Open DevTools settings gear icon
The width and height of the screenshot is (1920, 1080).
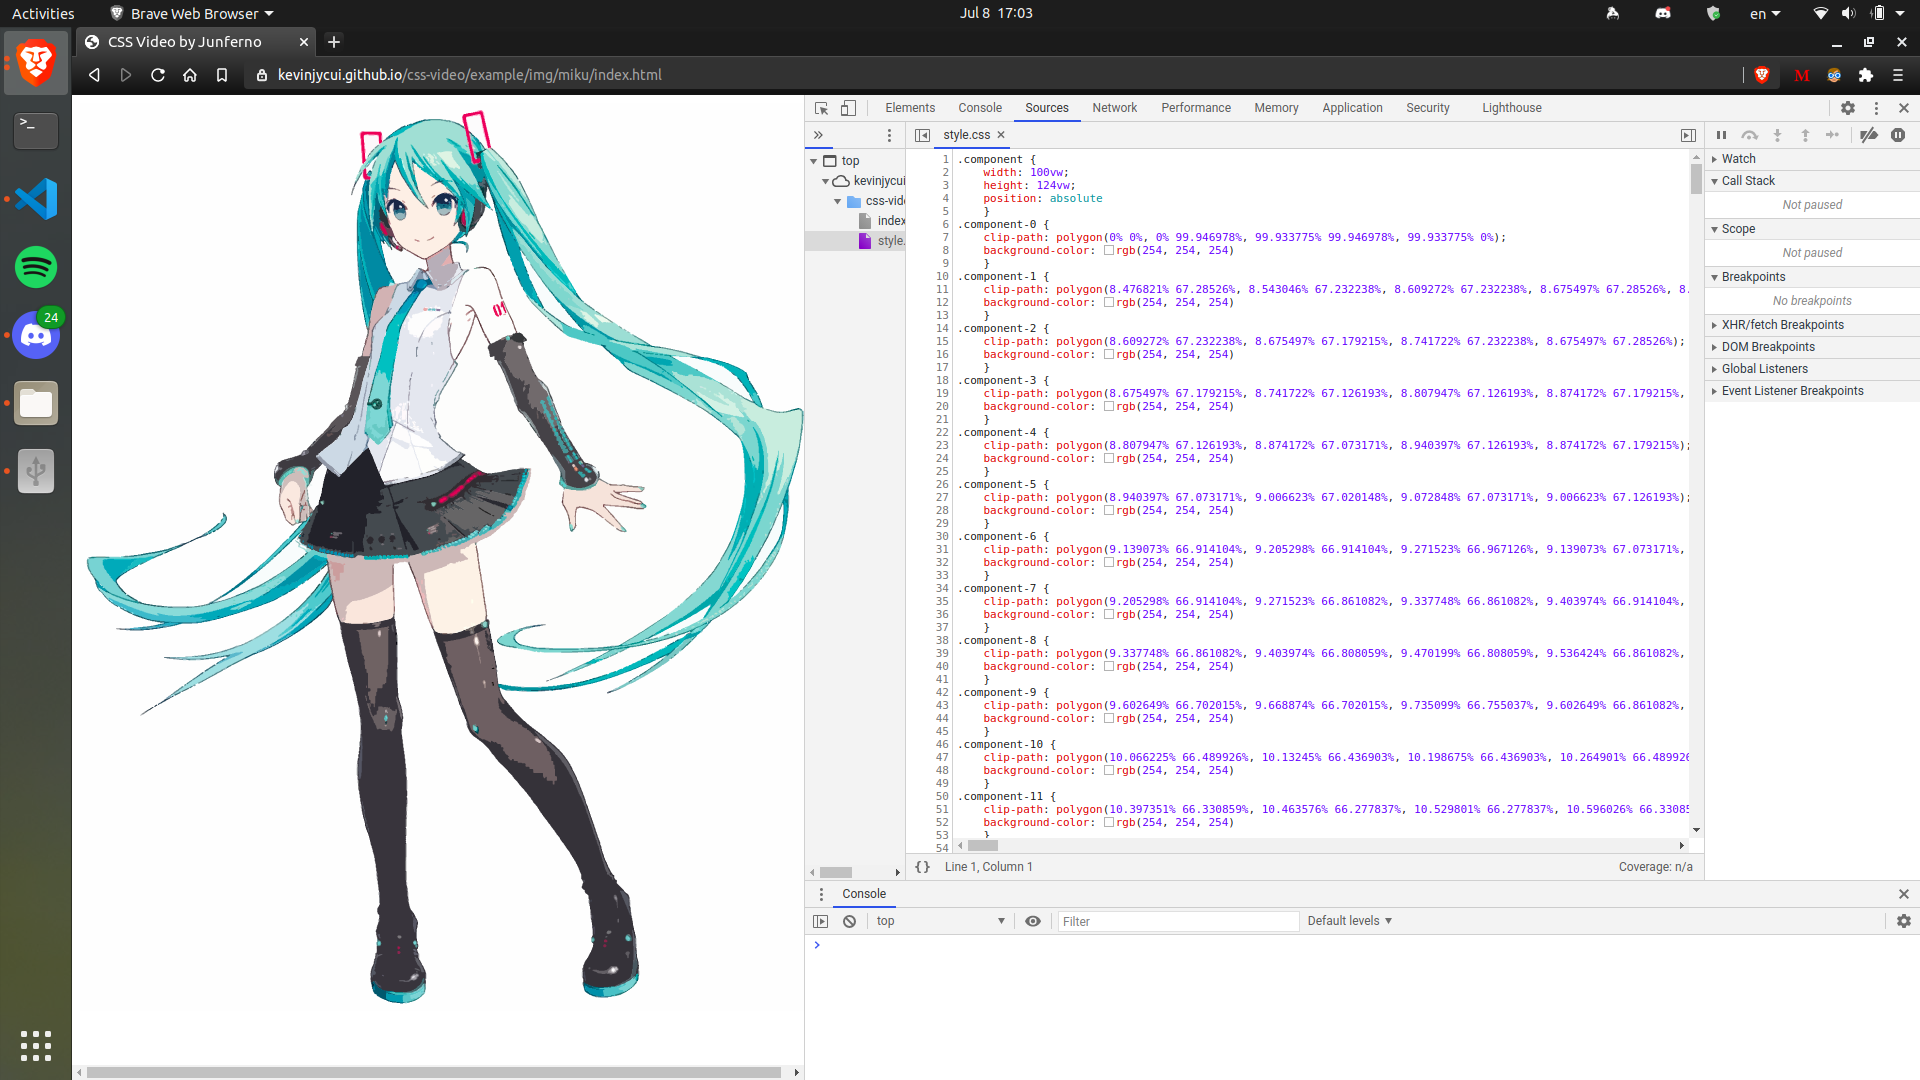pyautogui.click(x=1848, y=108)
